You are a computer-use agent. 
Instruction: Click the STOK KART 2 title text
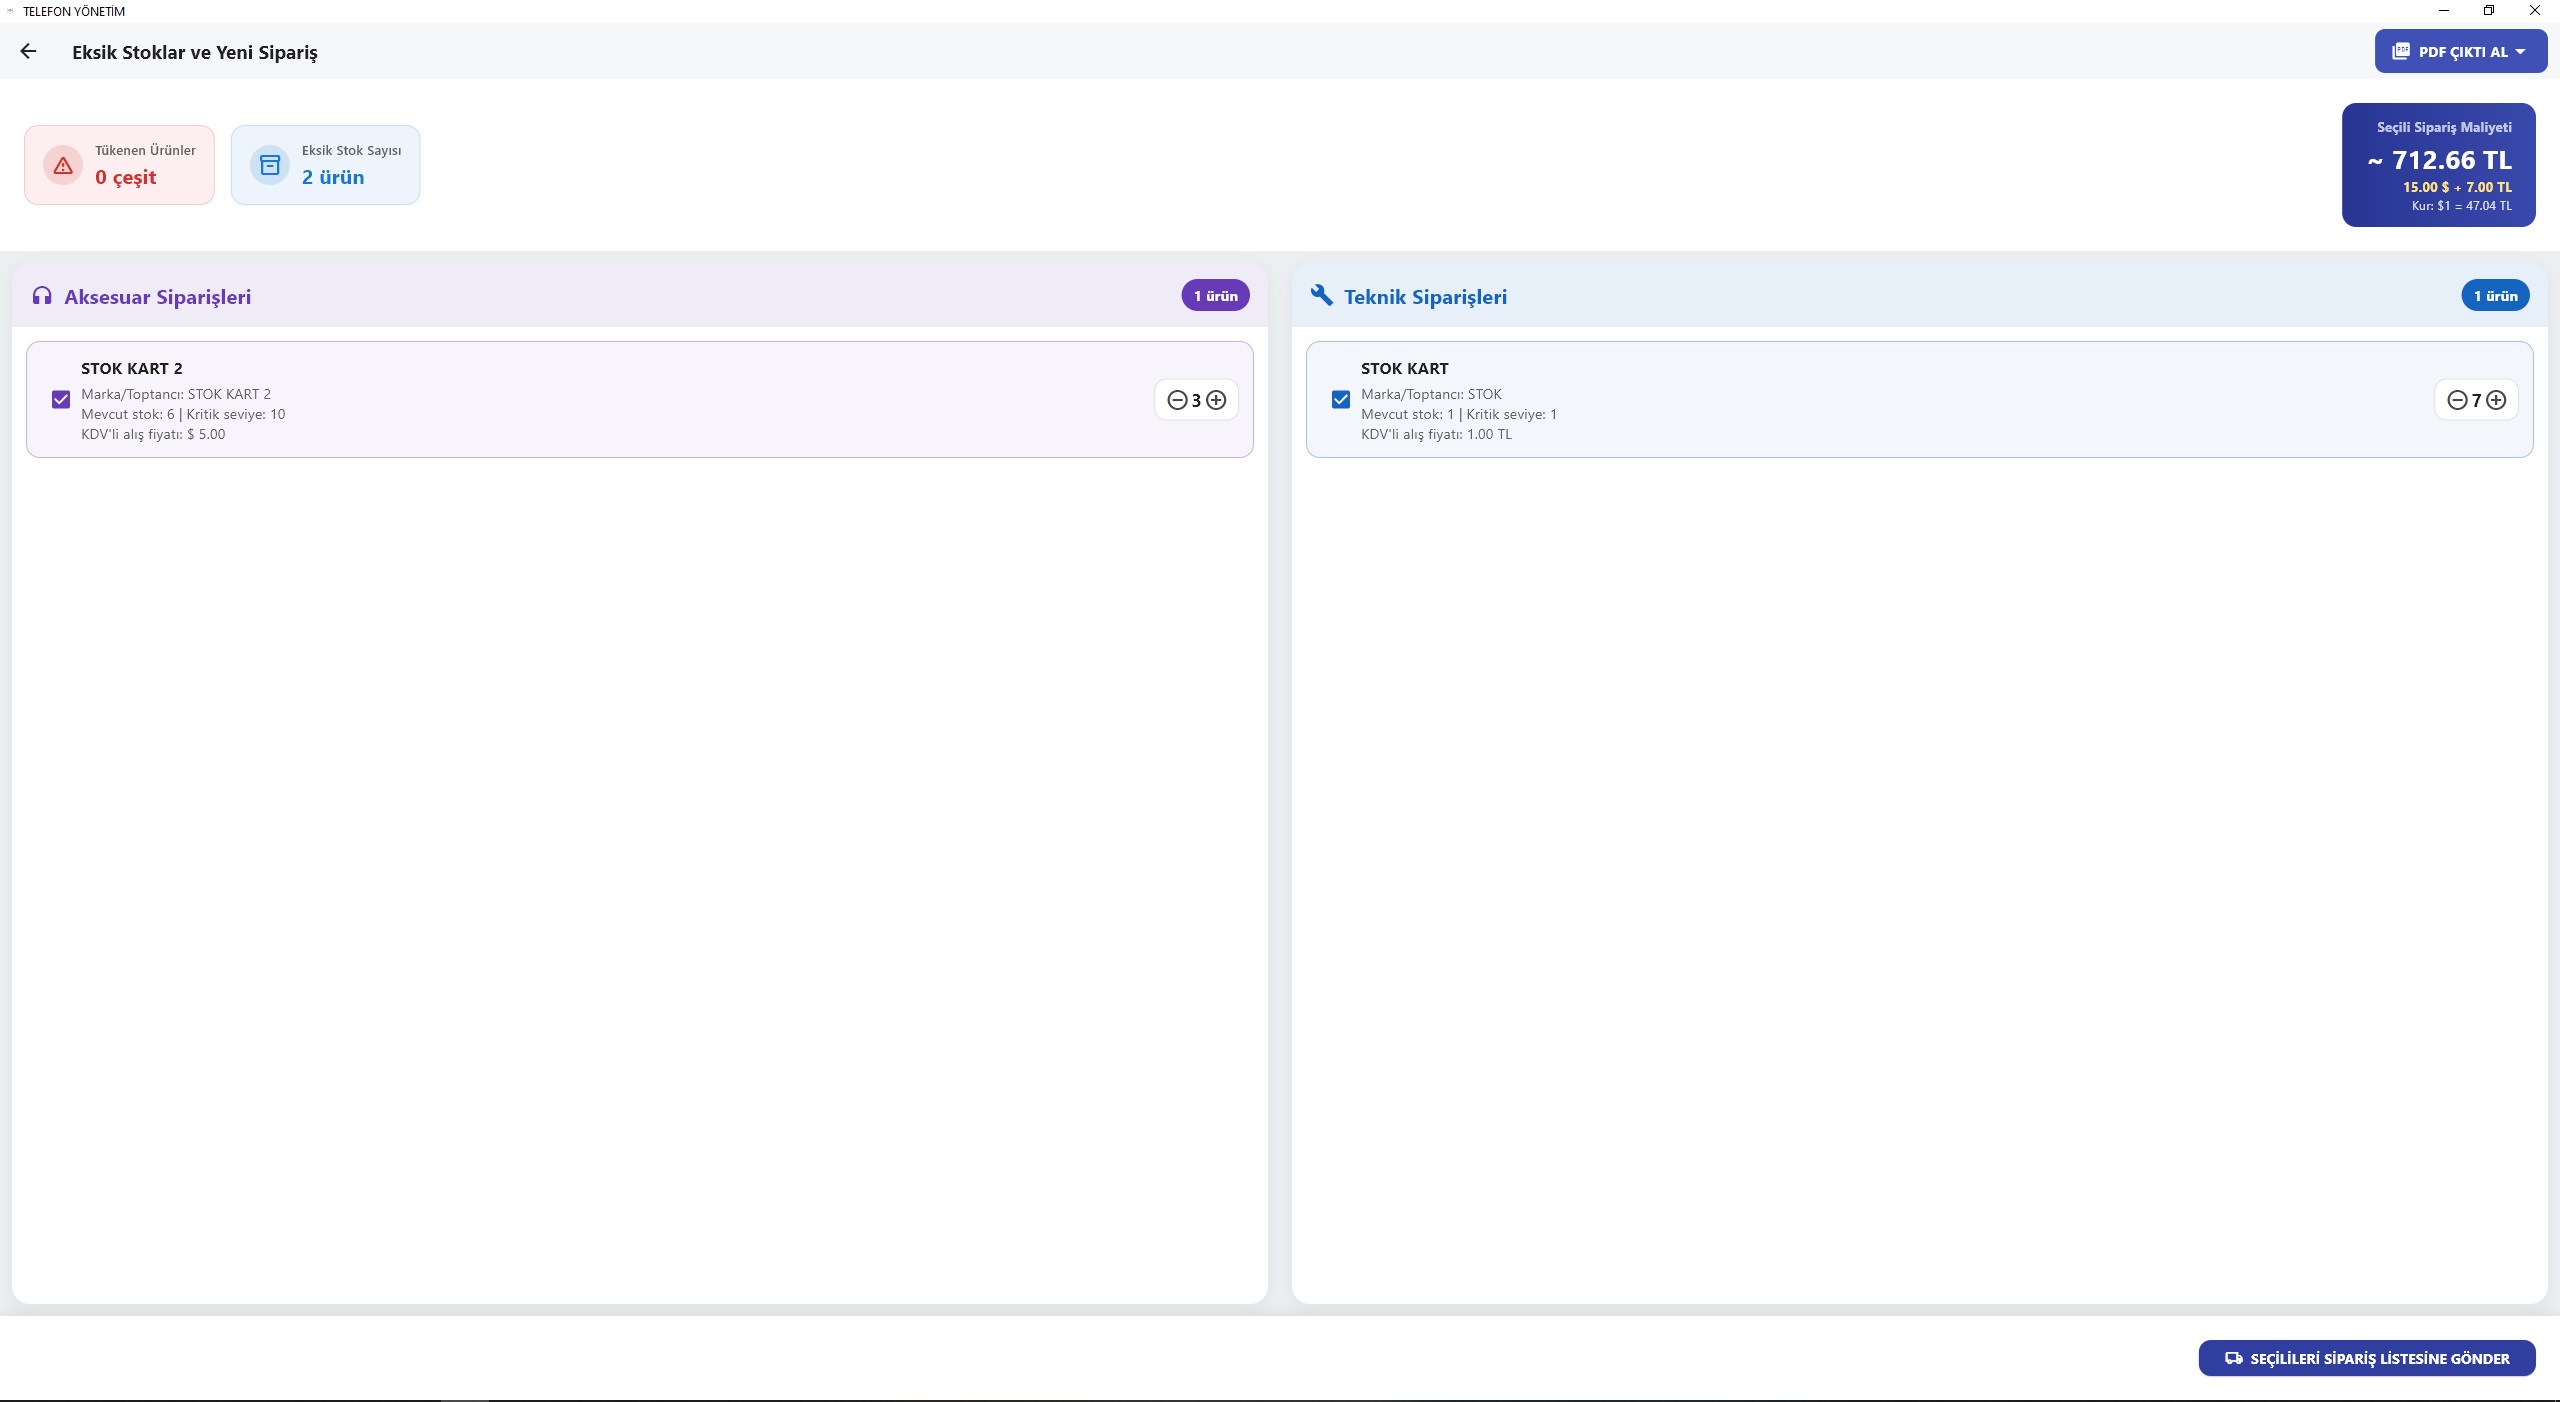[x=132, y=368]
